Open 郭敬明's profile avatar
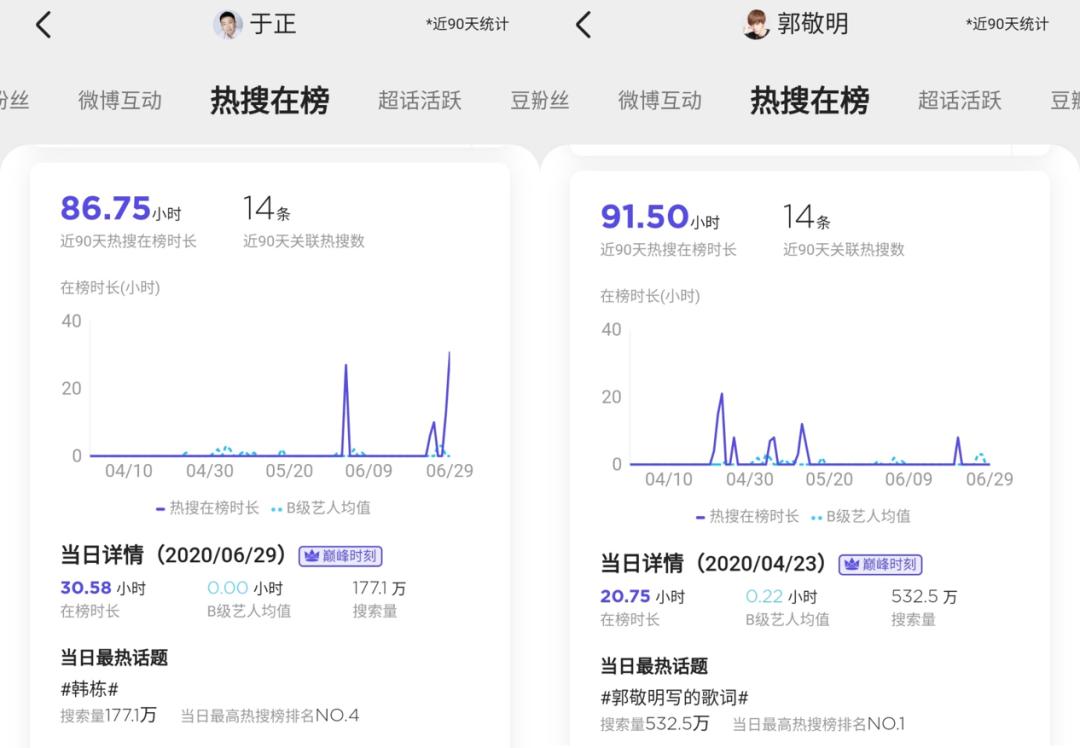 pos(756,25)
